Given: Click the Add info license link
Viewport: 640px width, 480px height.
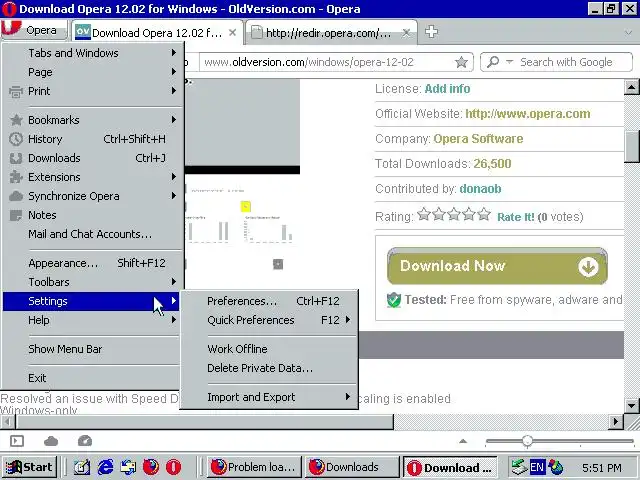Looking at the screenshot, I should tap(447, 89).
